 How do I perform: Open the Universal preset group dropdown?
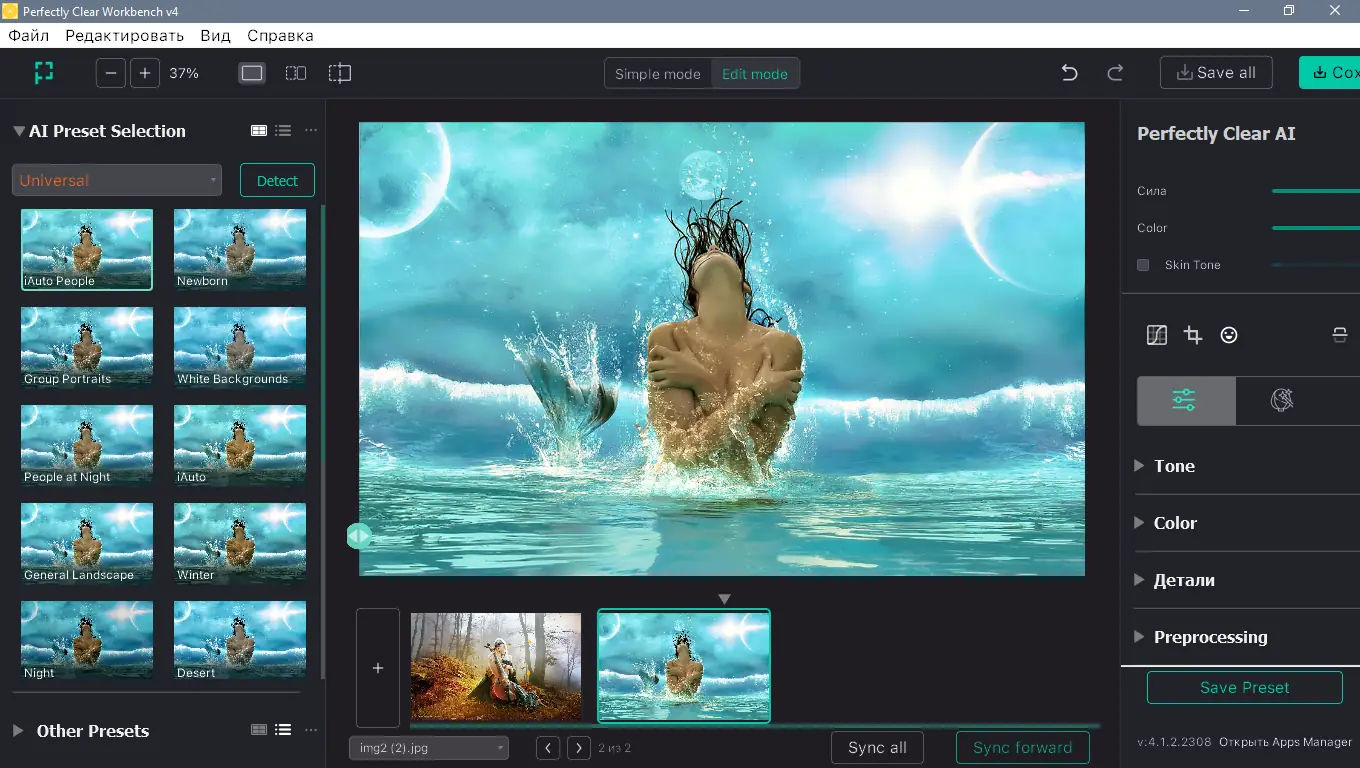pyautogui.click(x=117, y=180)
